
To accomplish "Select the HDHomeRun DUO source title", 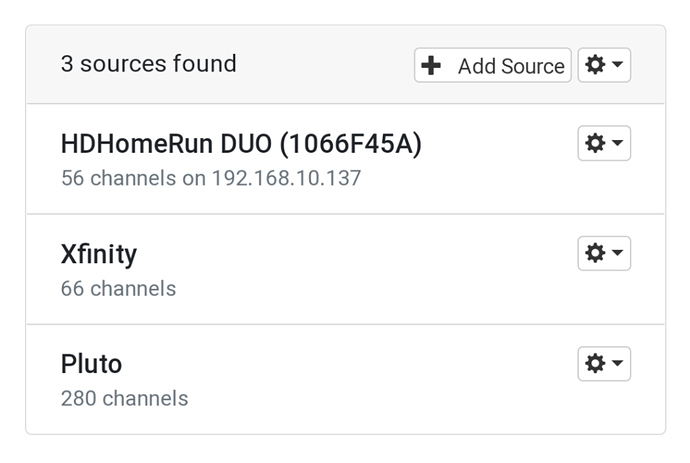I will (240, 145).
